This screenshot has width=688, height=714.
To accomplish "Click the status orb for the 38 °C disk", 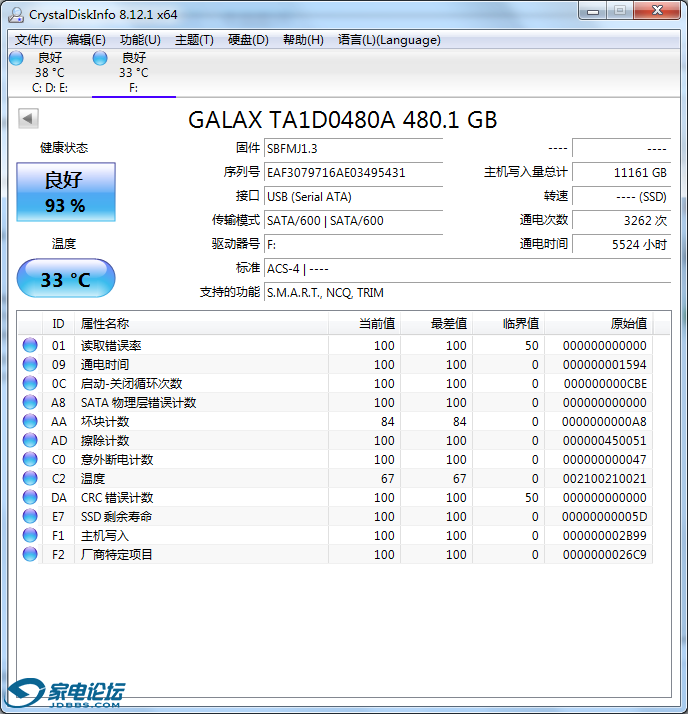I will click(16, 58).
